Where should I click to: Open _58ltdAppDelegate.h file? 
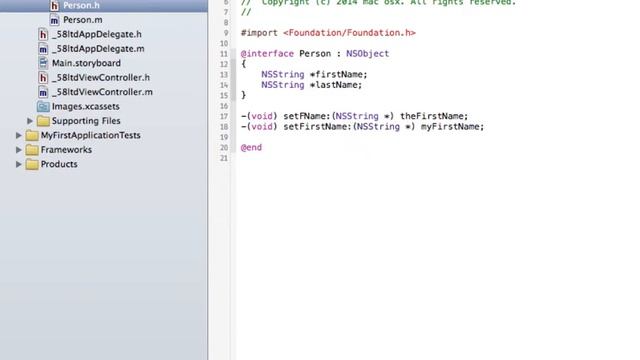click(x=97, y=34)
